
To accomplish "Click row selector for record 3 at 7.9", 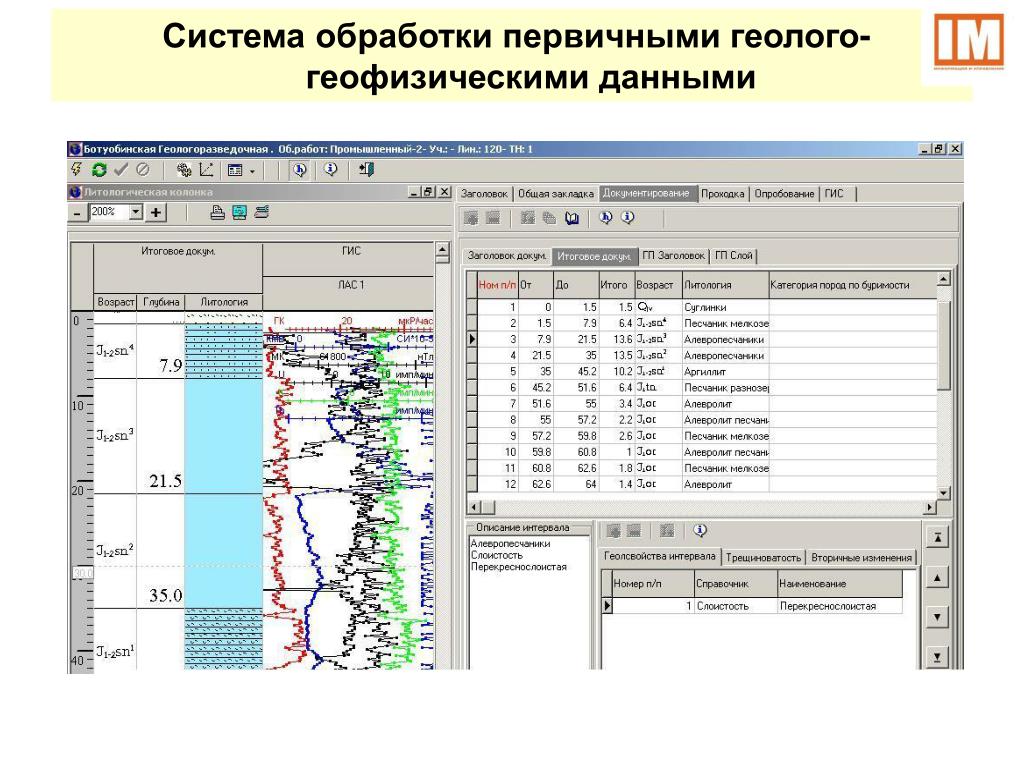I will pyautogui.click(x=472, y=340).
